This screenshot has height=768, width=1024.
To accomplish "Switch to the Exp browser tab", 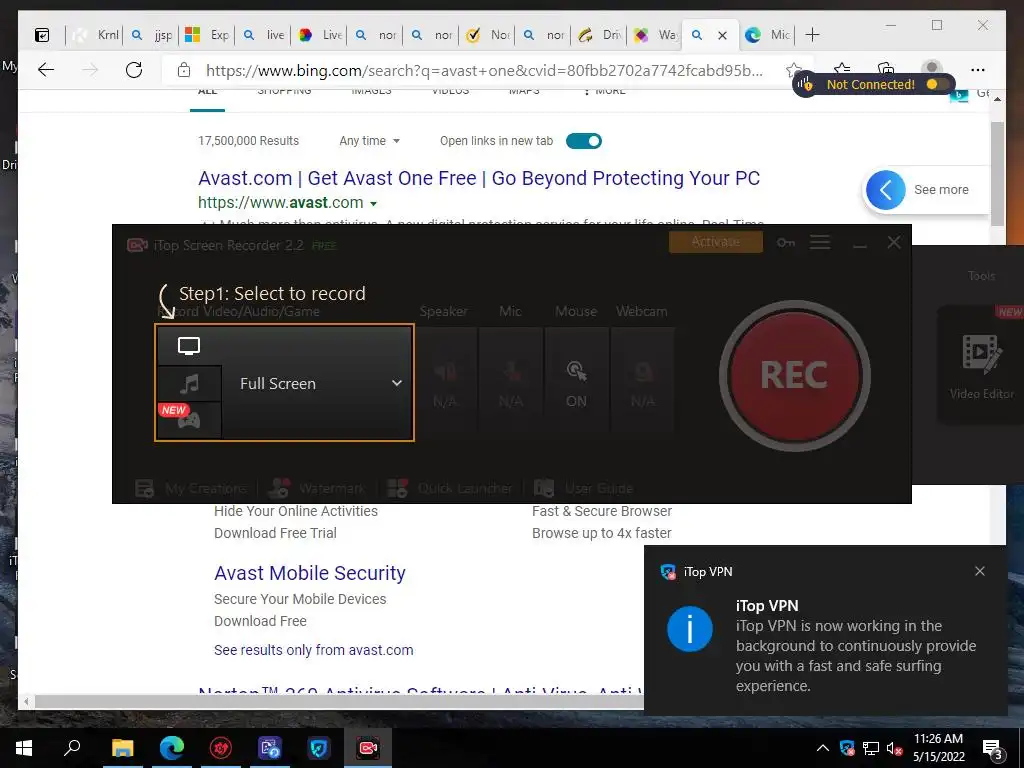I will (x=207, y=35).
